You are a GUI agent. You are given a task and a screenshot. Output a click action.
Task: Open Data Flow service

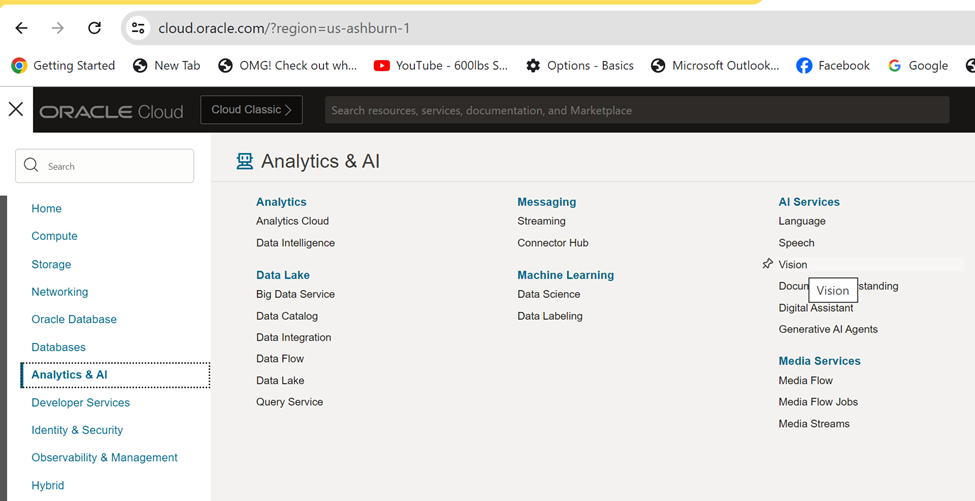click(280, 359)
